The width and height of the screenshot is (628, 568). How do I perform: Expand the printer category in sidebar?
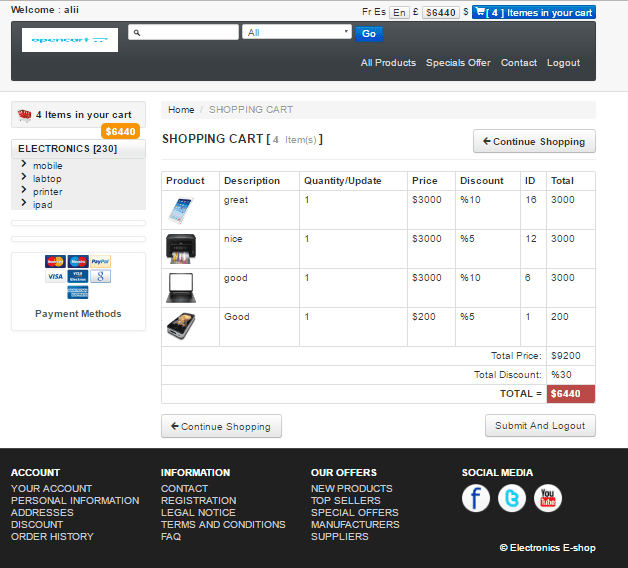[47, 192]
